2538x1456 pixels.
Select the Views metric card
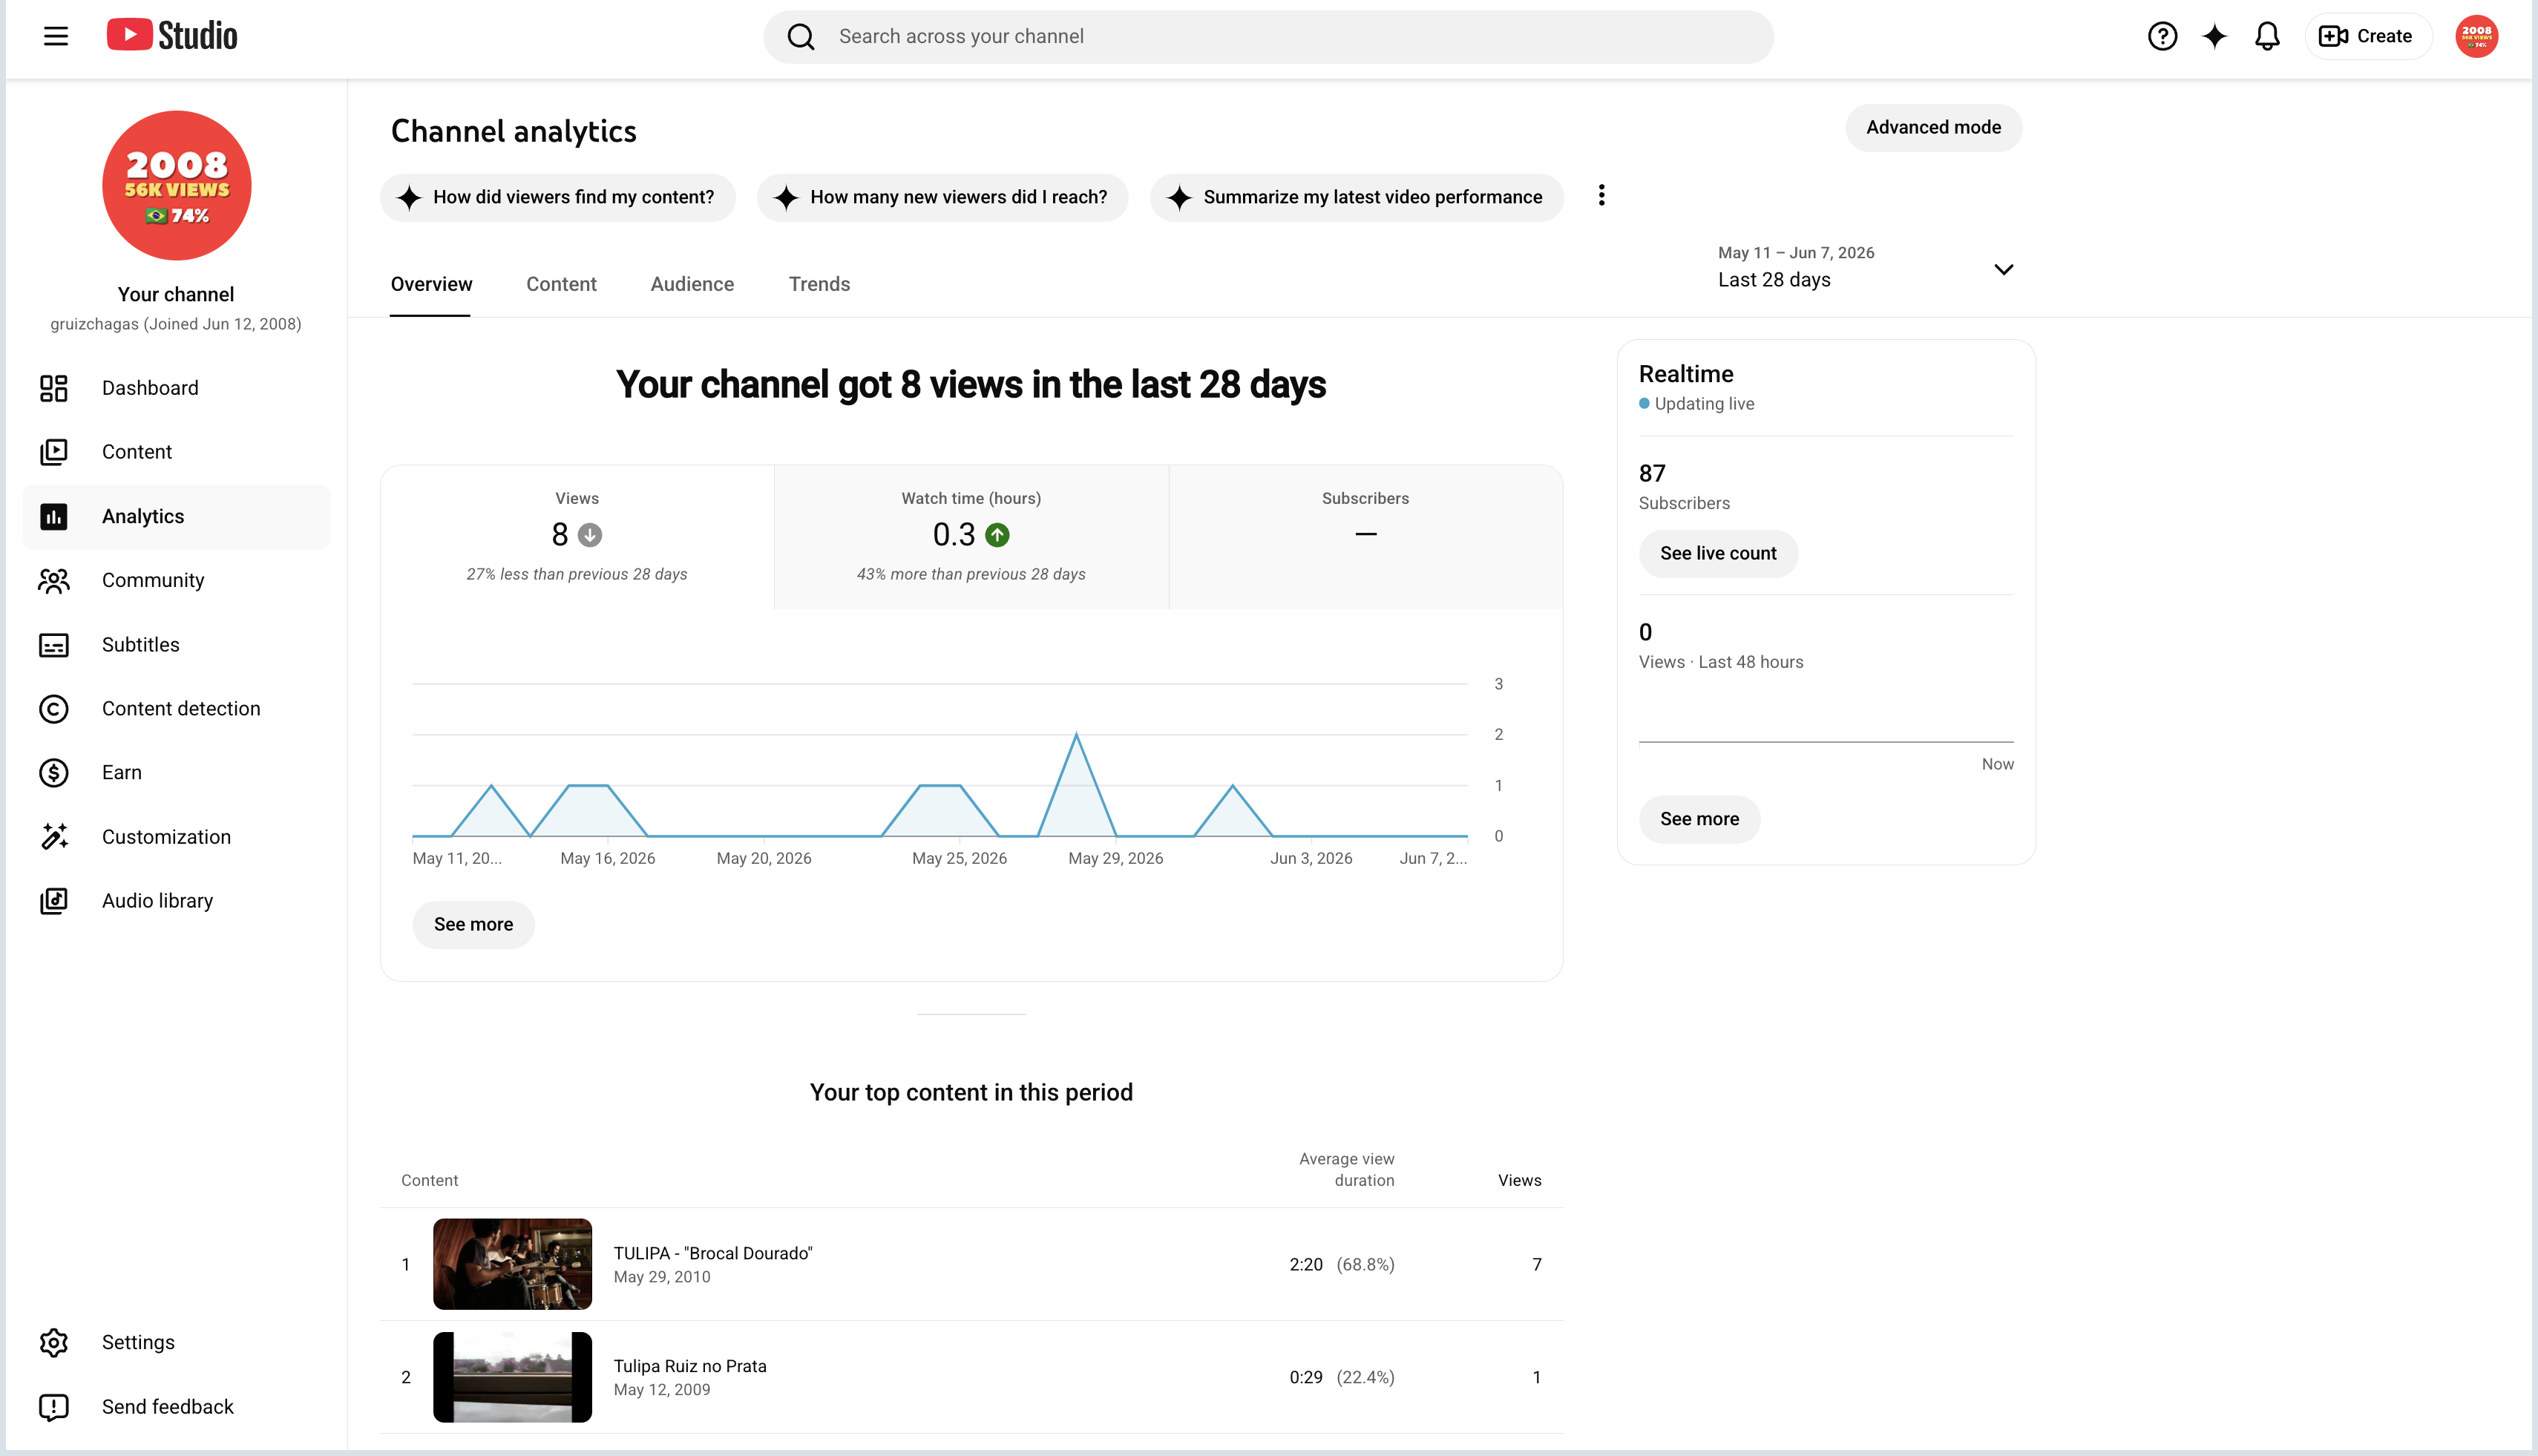(x=577, y=537)
